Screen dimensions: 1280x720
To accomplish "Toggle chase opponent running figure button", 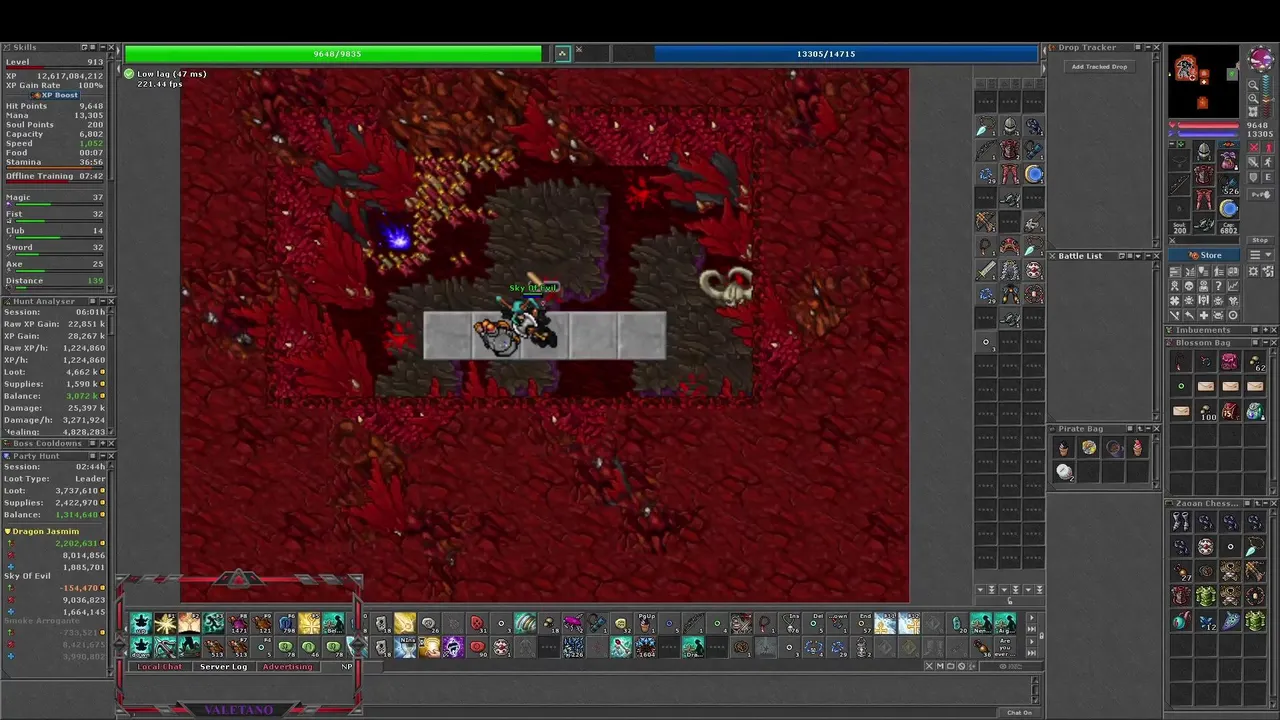I will click(x=1268, y=162).
